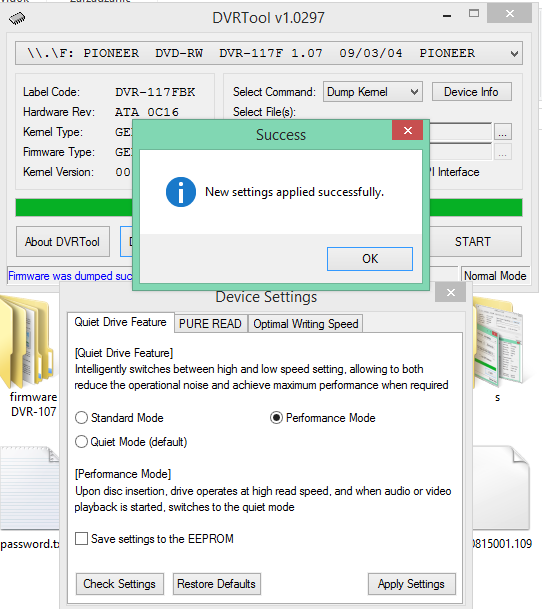Open the folder with screenshot thumbnails

tap(498, 344)
